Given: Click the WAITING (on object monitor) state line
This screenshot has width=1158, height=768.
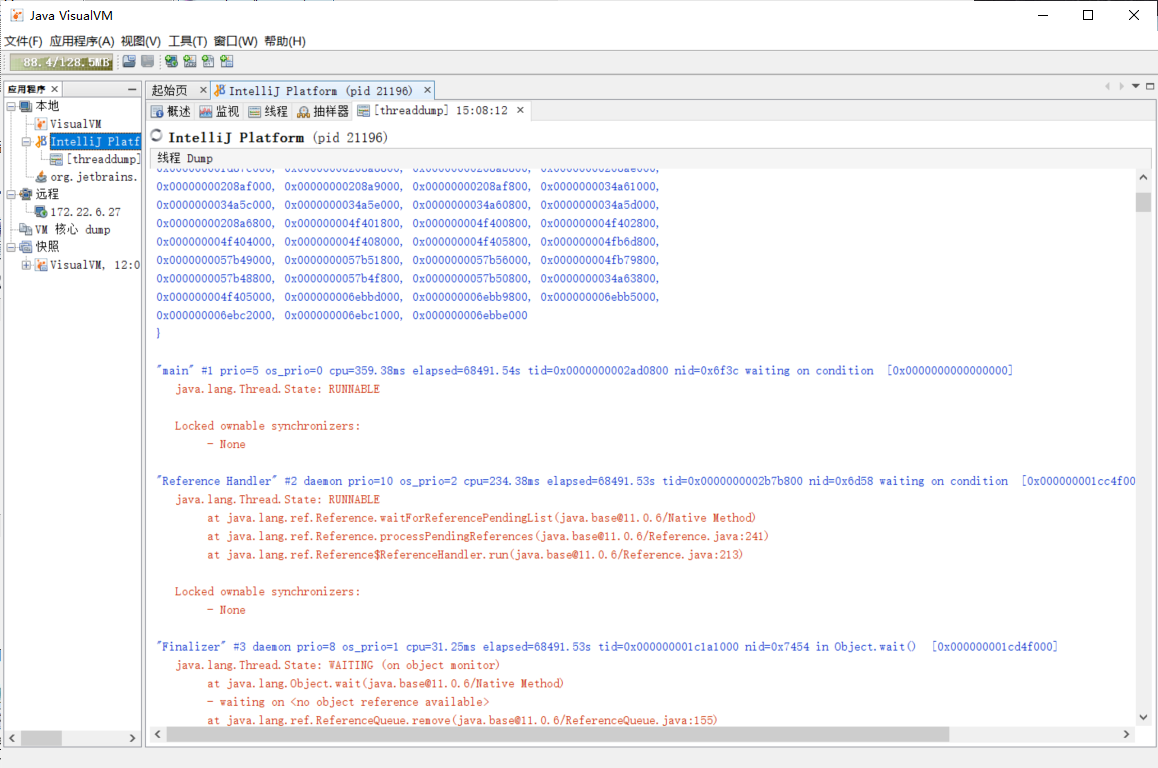Looking at the screenshot, I should click(337, 665).
